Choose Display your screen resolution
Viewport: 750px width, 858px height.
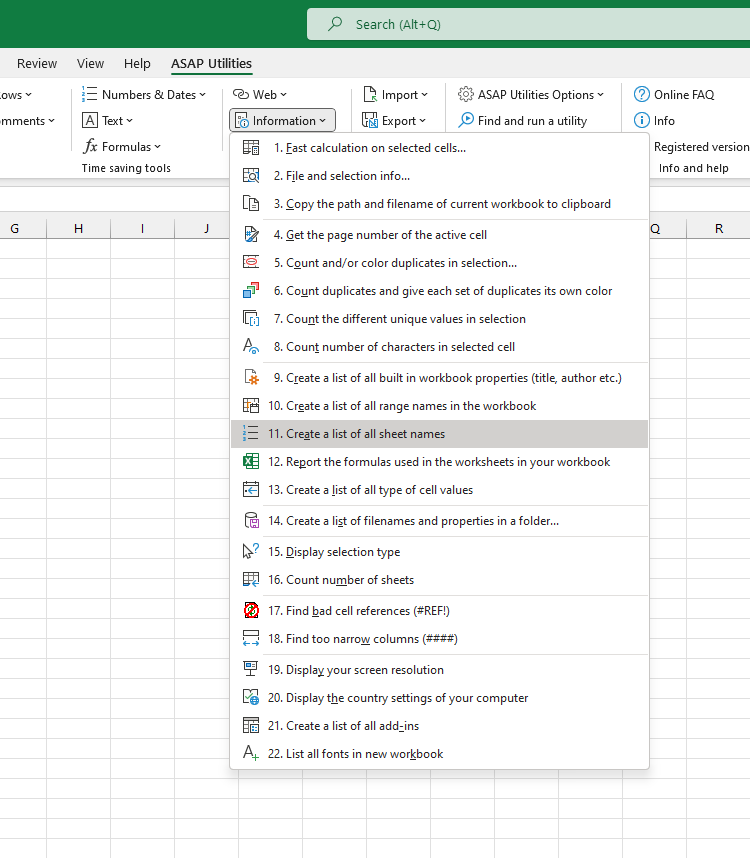(x=439, y=670)
